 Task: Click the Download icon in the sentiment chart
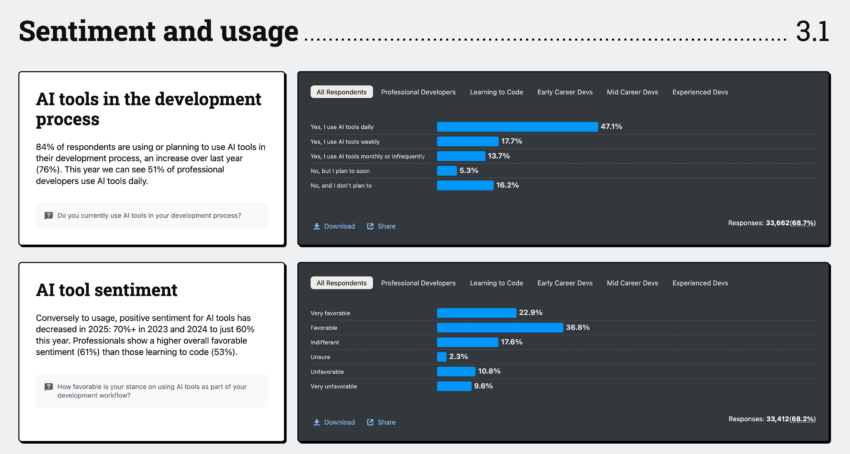coord(317,422)
